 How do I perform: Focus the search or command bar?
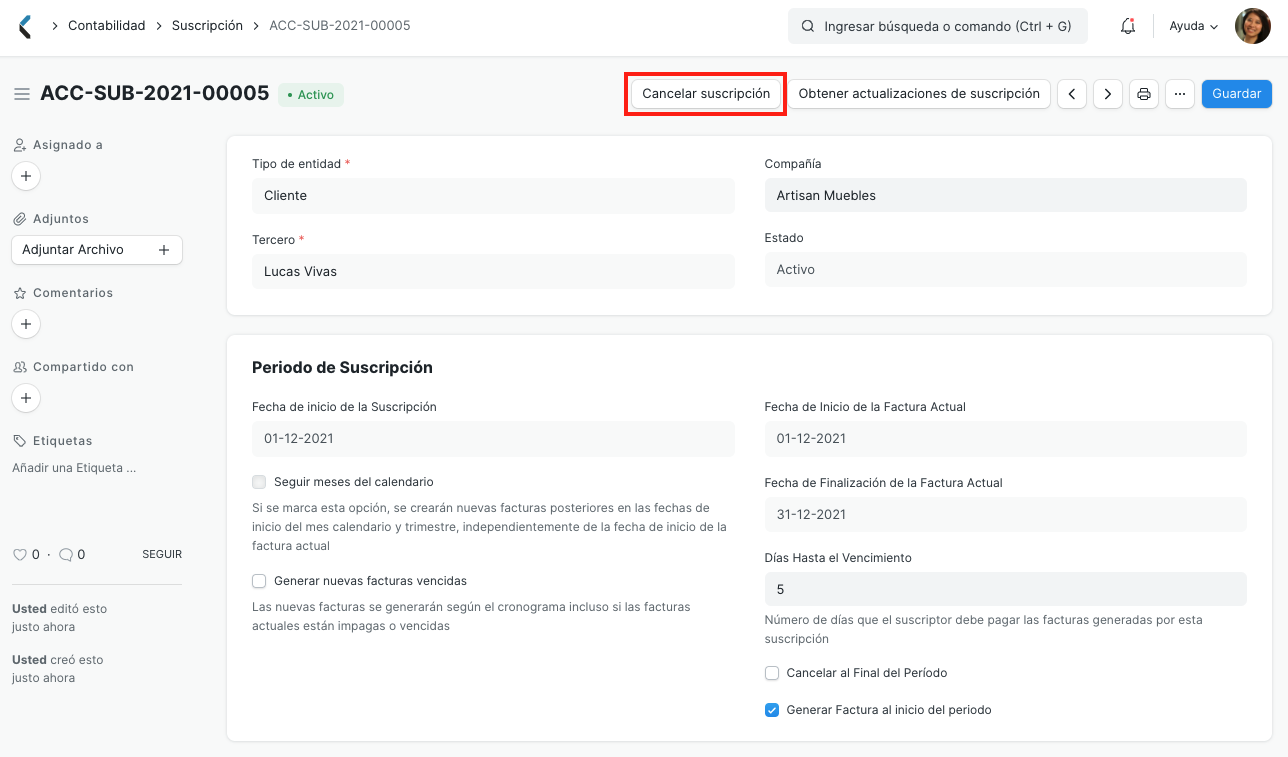pos(938,27)
